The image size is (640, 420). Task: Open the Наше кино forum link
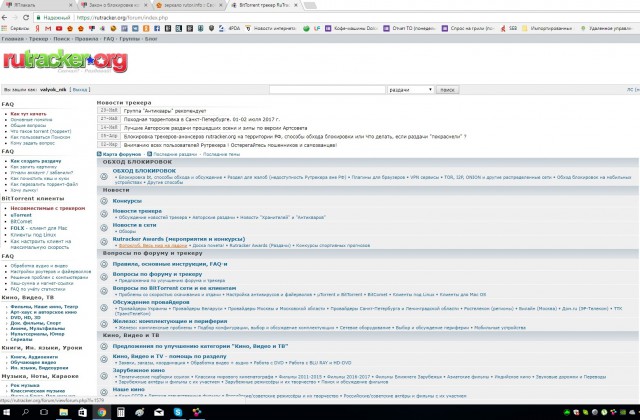click(x=129, y=389)
